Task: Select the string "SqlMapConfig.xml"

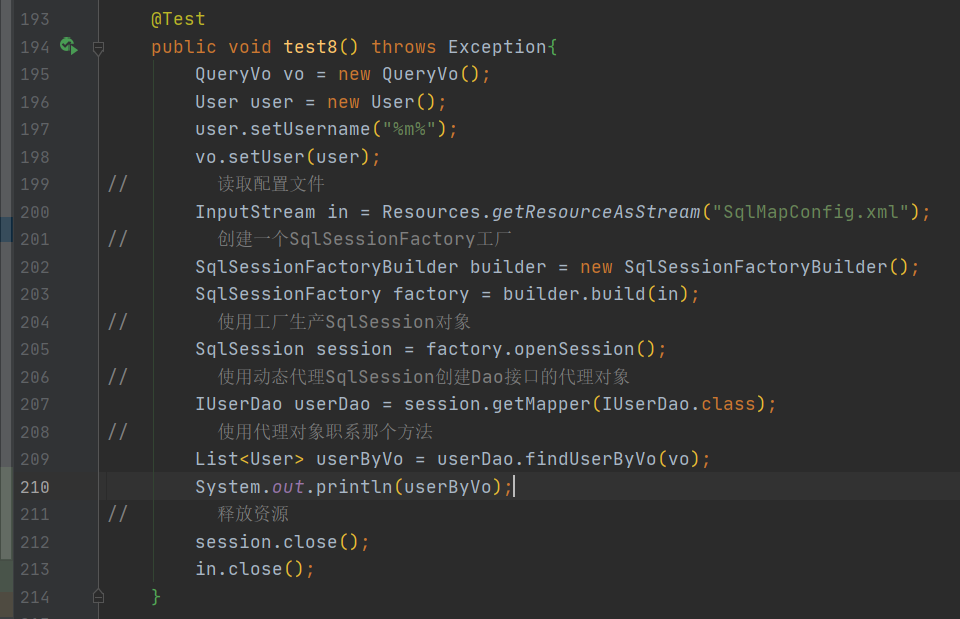Action: (x=811, y=212)
